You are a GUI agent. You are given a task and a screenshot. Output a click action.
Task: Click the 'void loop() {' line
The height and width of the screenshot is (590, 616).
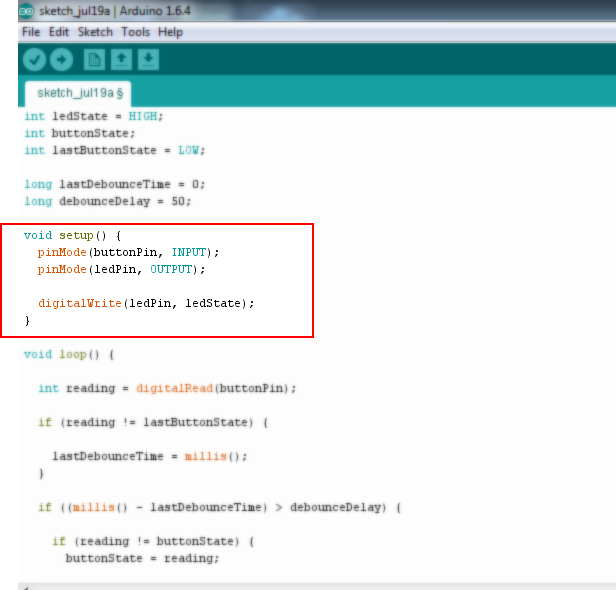point(69,354)
